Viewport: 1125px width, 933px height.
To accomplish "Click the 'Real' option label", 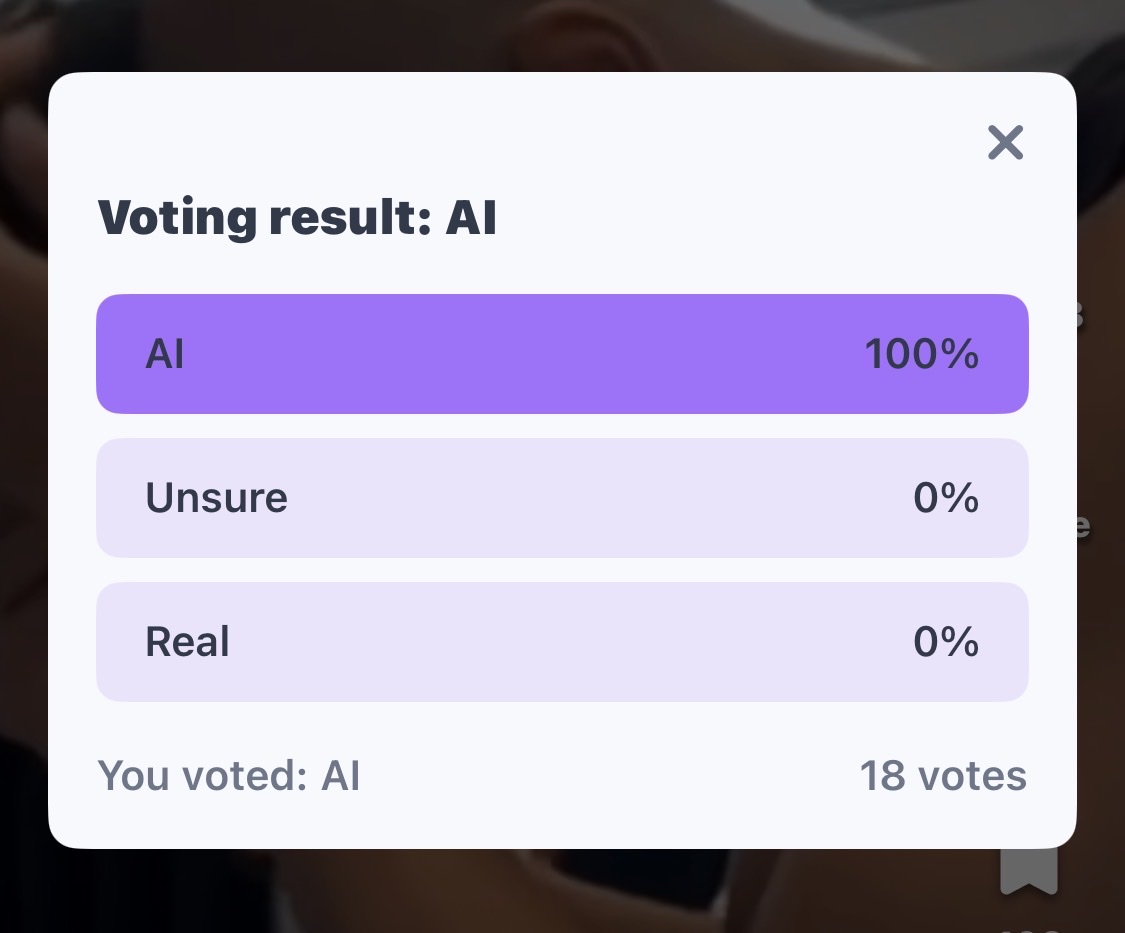I will [188, 642].
